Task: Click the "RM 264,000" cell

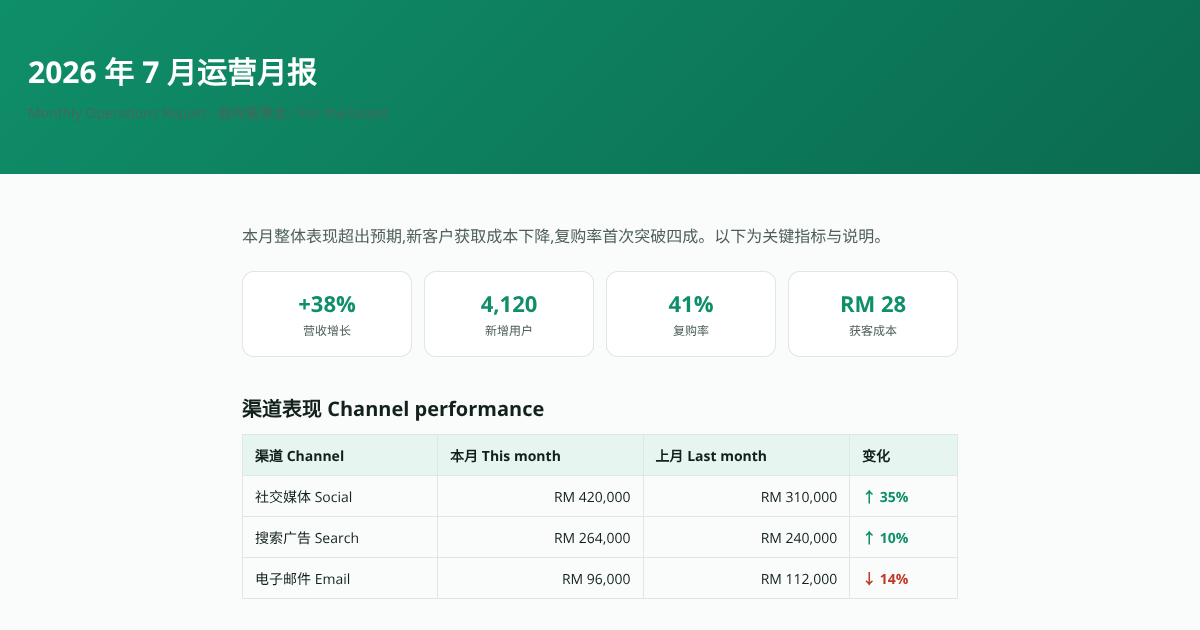Action: 541,538
